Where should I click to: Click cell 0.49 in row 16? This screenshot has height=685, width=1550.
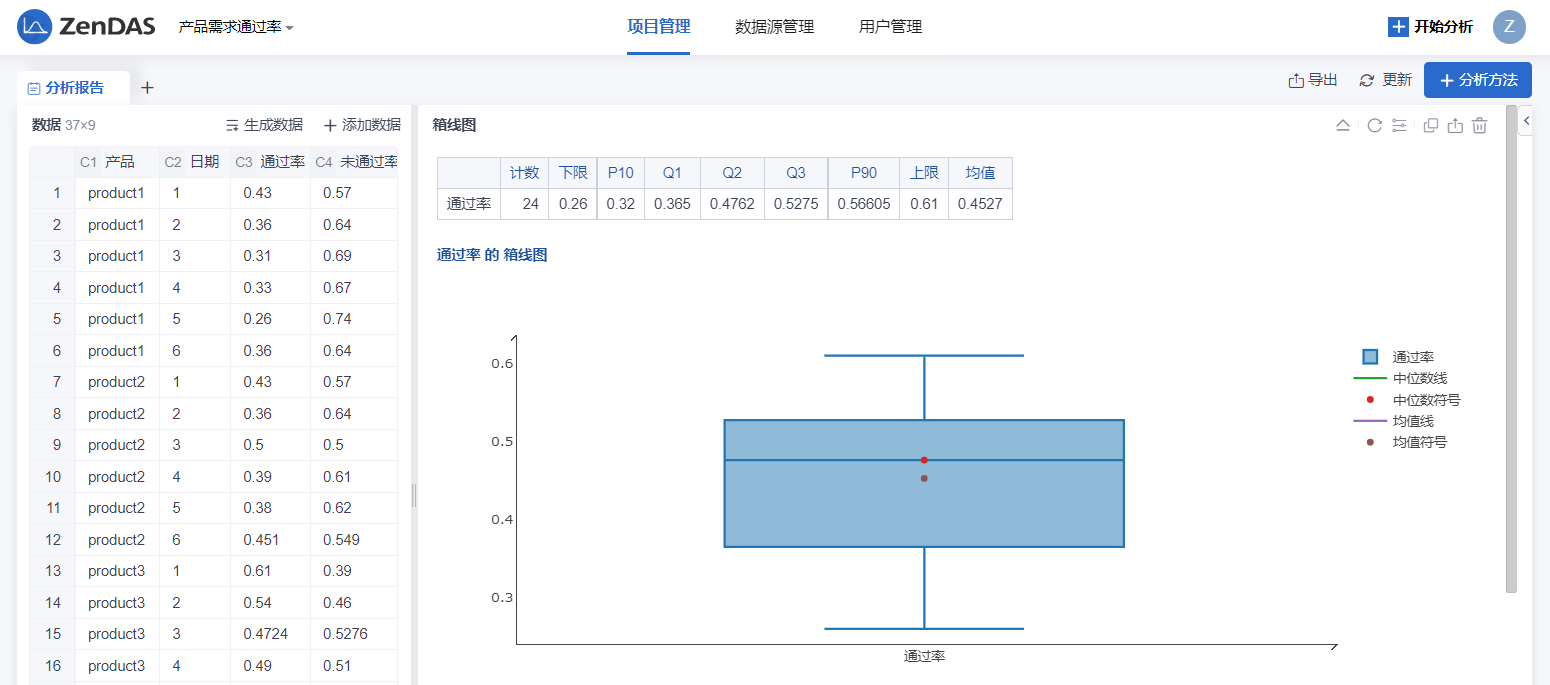(x=270, y=666)
